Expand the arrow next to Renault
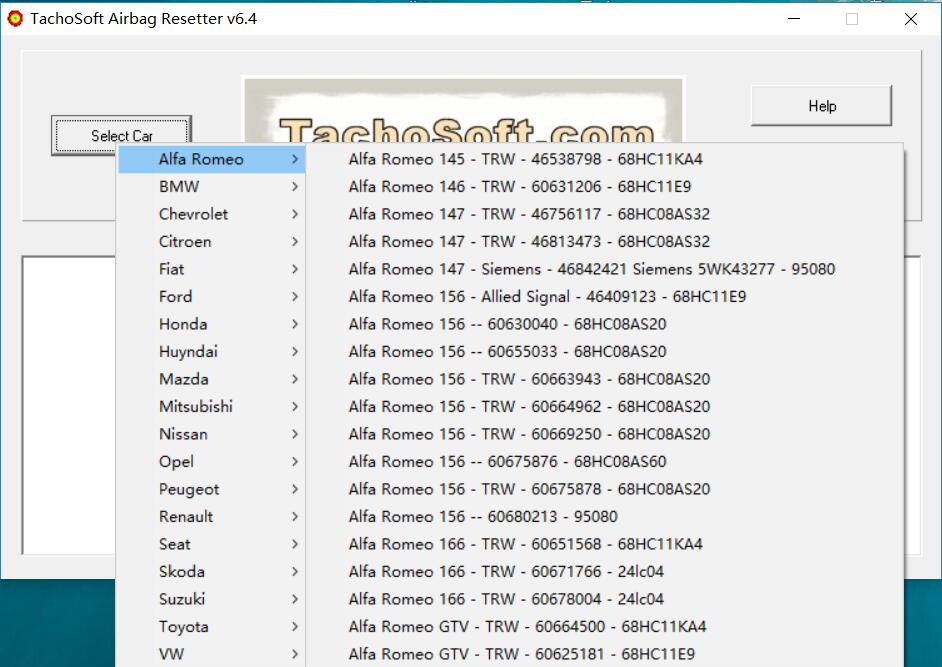The image size is (942, 667). click(294, 517)
